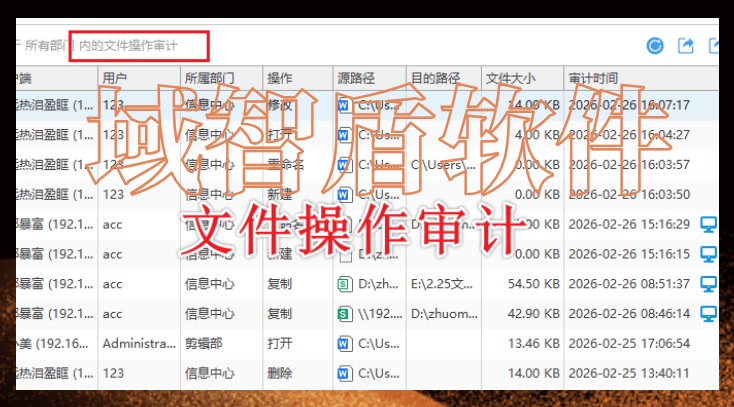734x407 pixels.
Task: Click monitor icon in 15:16:15 row
Action: pyautogui.click(x=709, y=254)
